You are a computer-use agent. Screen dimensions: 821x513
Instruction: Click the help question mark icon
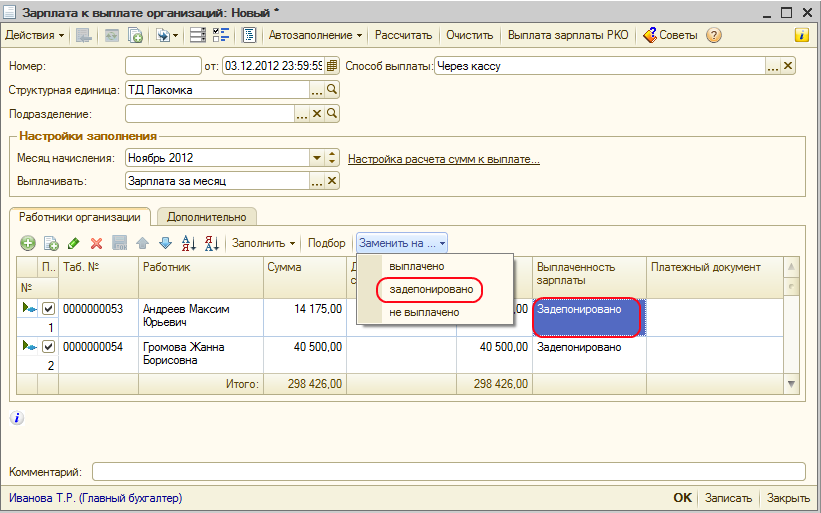(714, 35)
